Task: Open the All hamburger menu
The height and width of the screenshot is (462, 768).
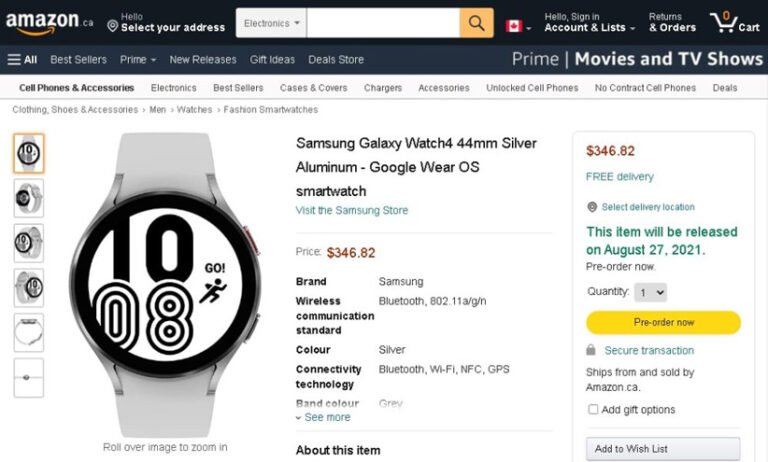Action: 22,59
